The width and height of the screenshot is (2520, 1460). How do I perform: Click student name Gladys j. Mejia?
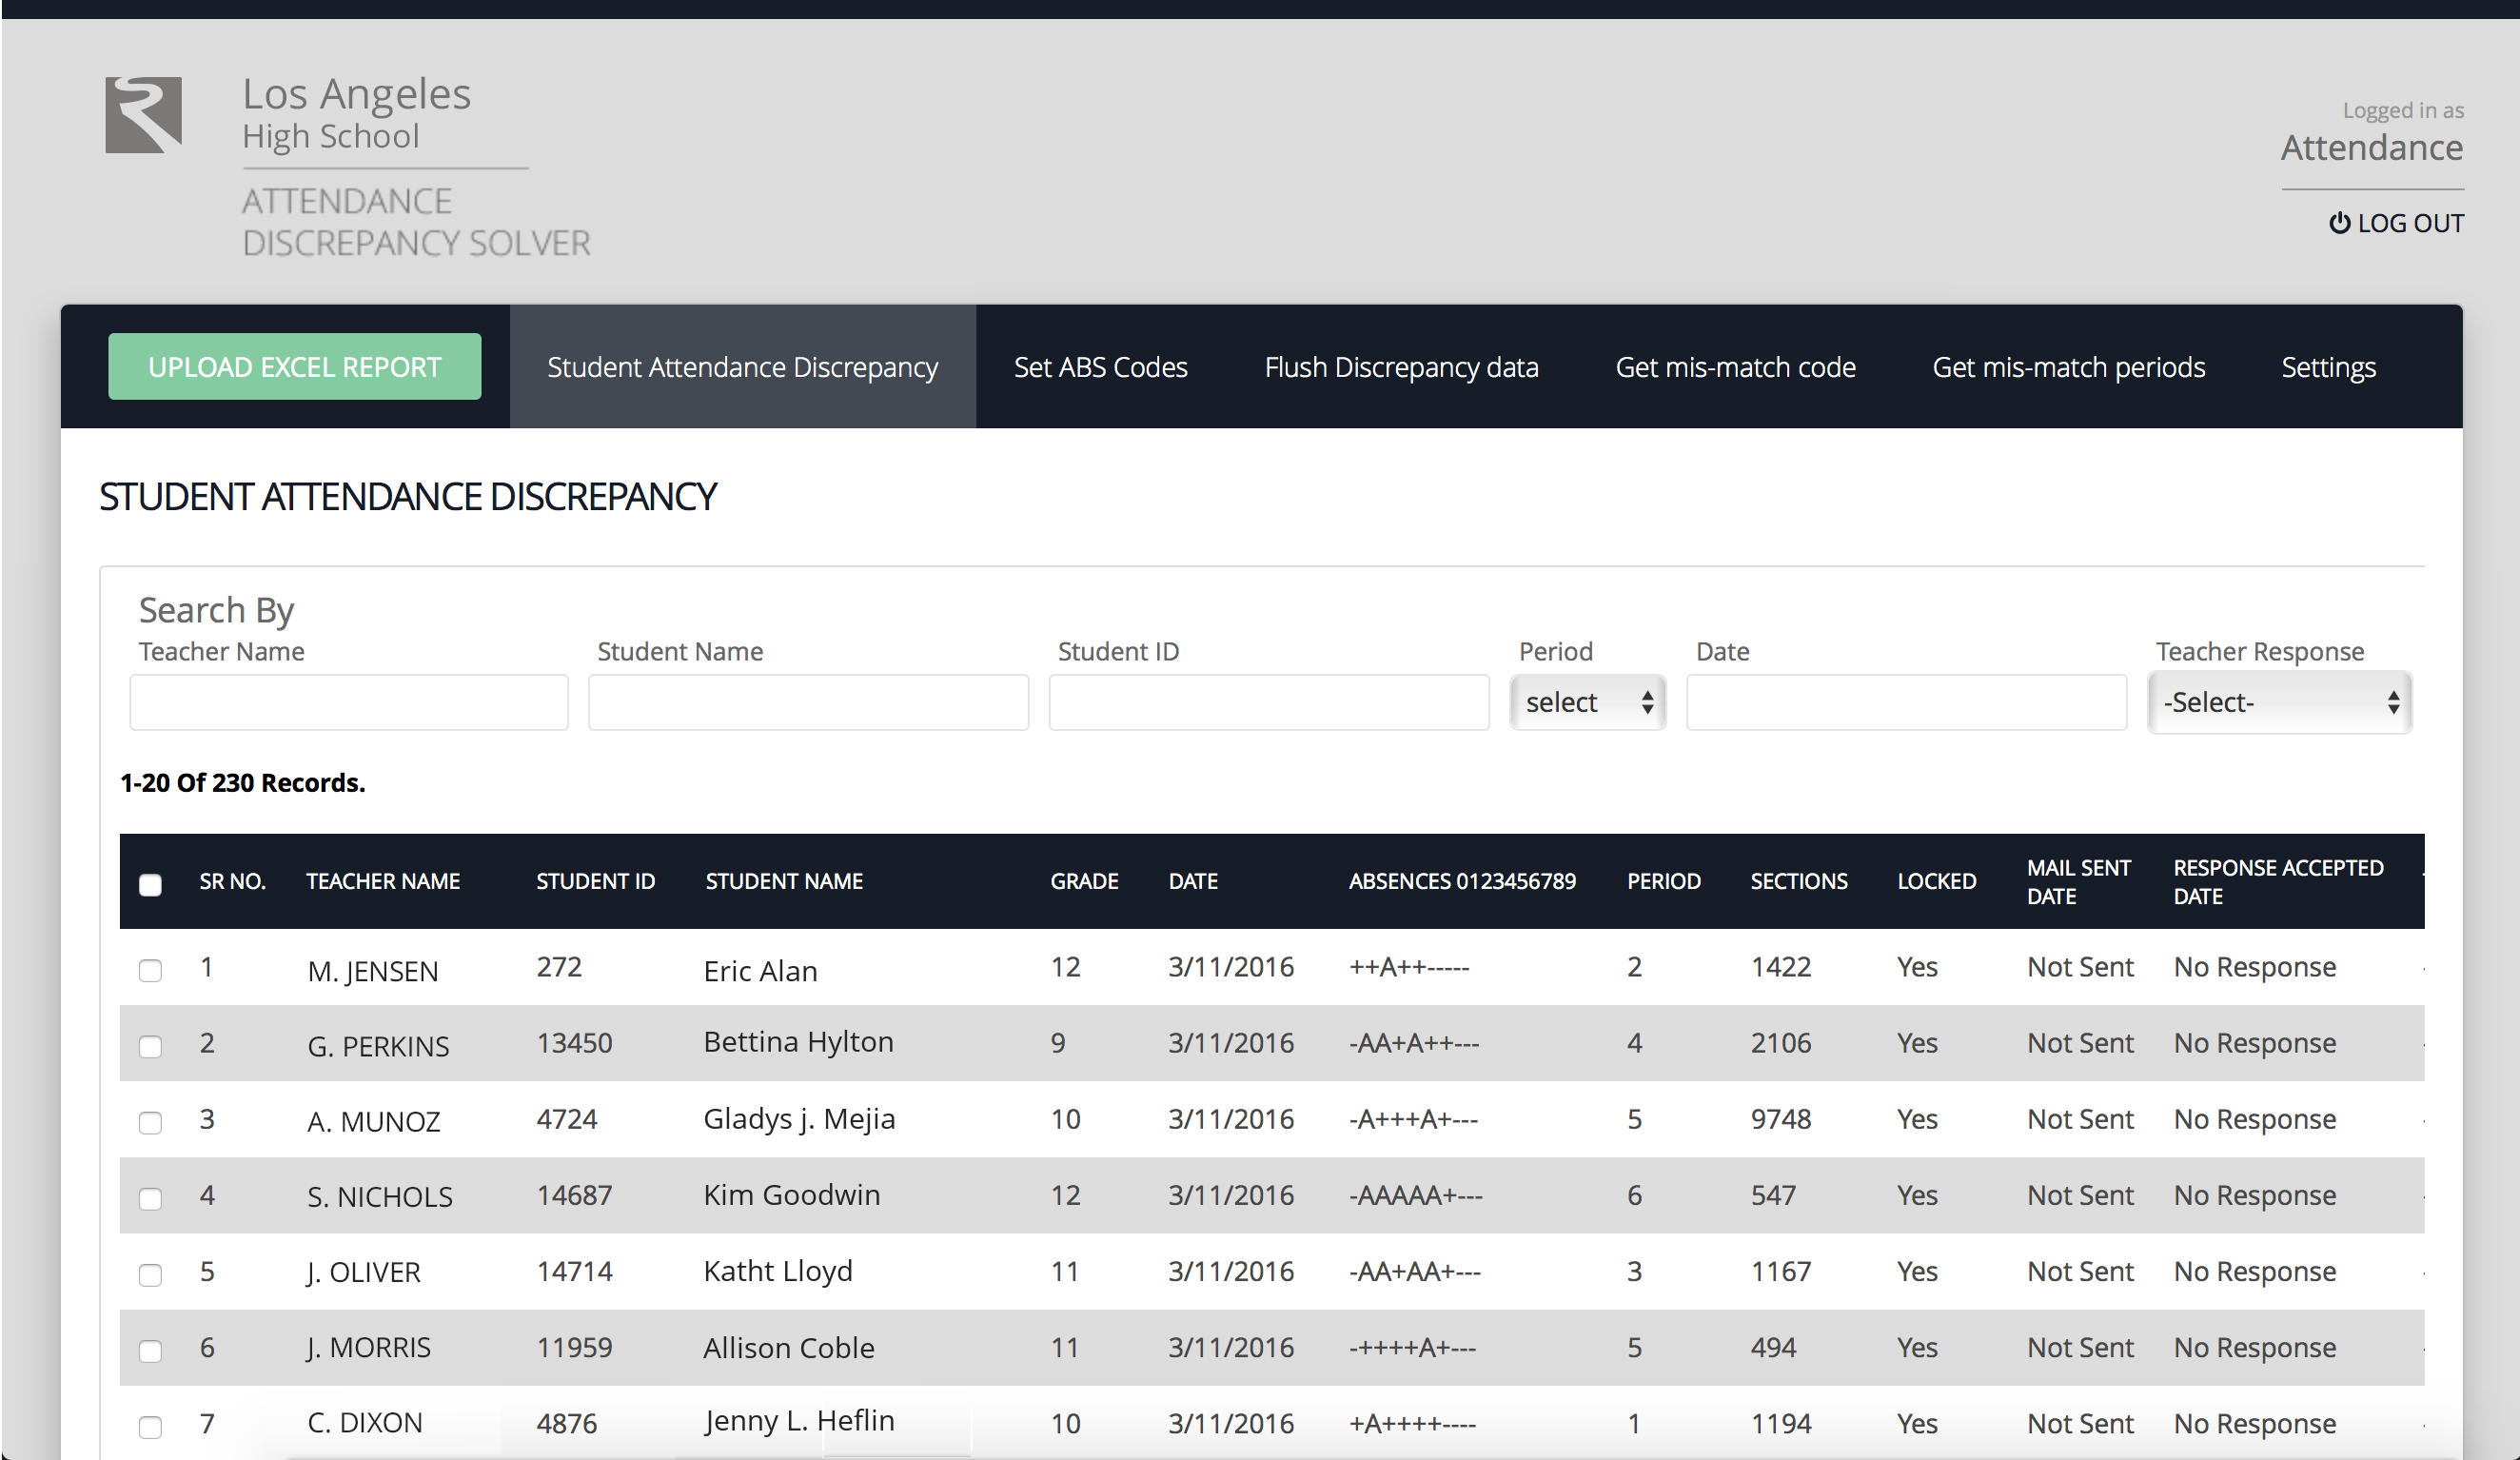pyautogui.click(x=799, y=1119)
